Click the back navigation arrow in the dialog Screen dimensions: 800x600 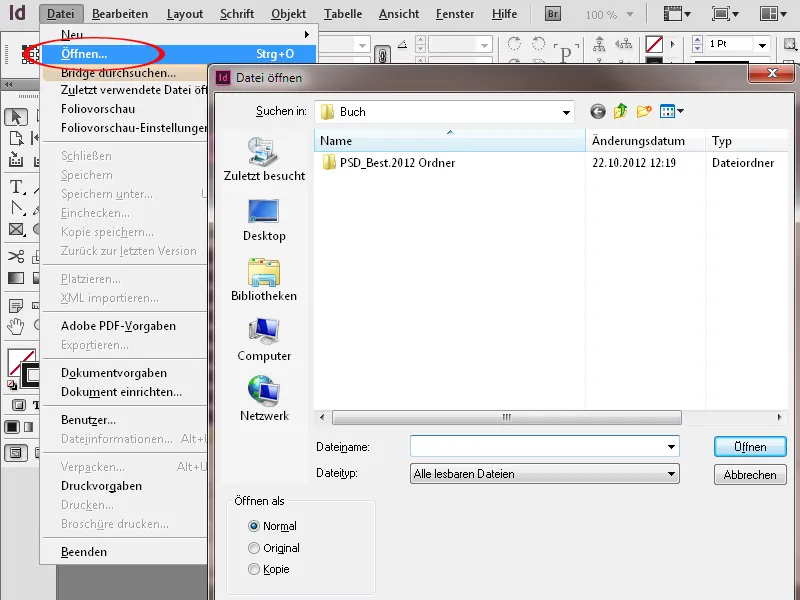(599, 112)
